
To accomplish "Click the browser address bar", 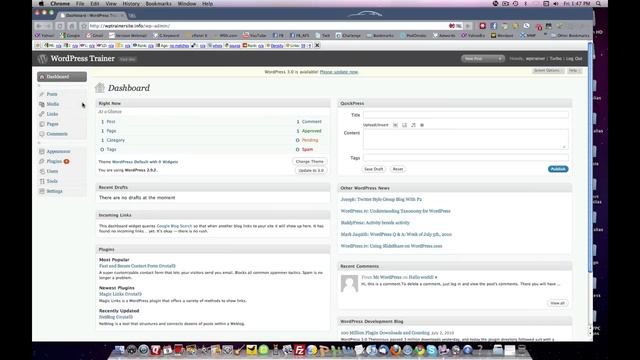I will coord(269,26).
